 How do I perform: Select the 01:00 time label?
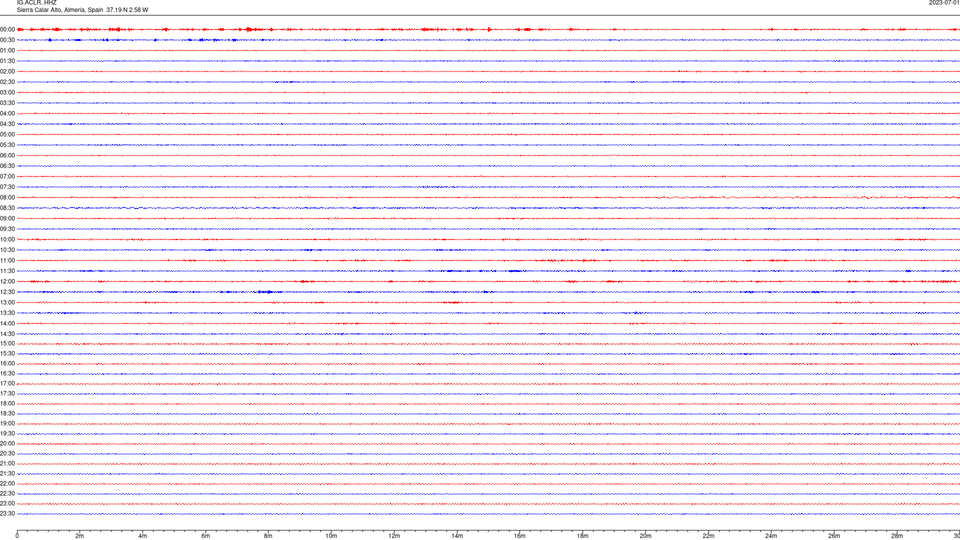(x=7, y=50)
